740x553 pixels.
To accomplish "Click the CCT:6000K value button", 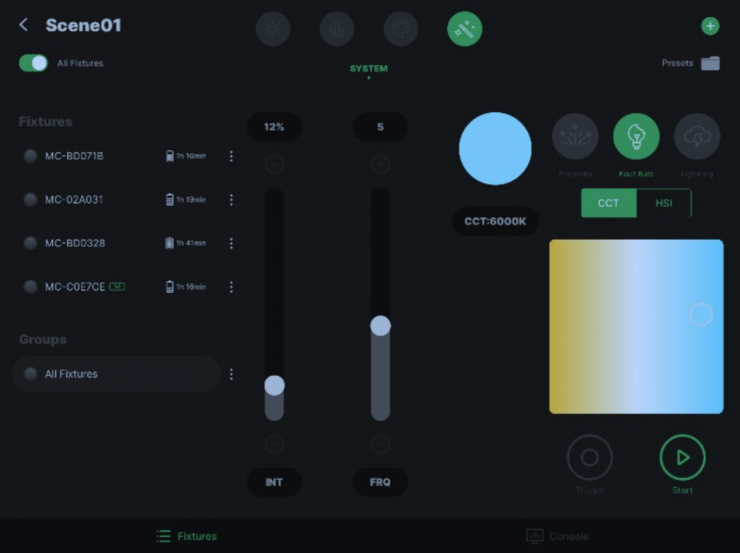I will pos(495,221).
